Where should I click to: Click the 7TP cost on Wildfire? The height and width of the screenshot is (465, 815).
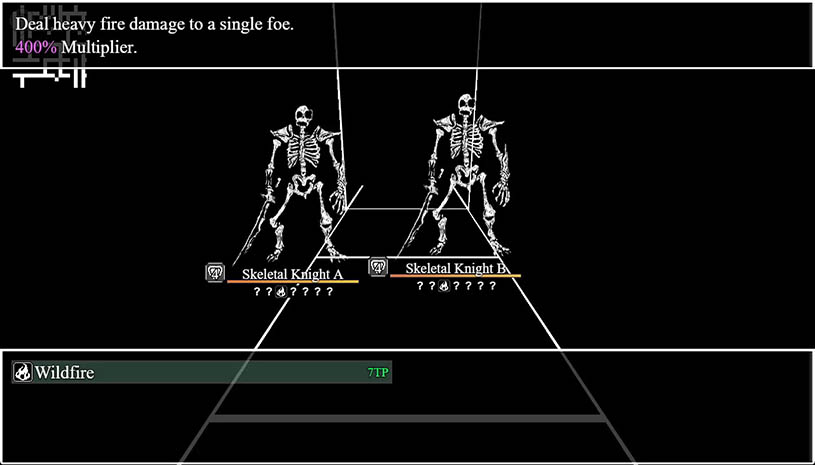click(x=377, y=373)
